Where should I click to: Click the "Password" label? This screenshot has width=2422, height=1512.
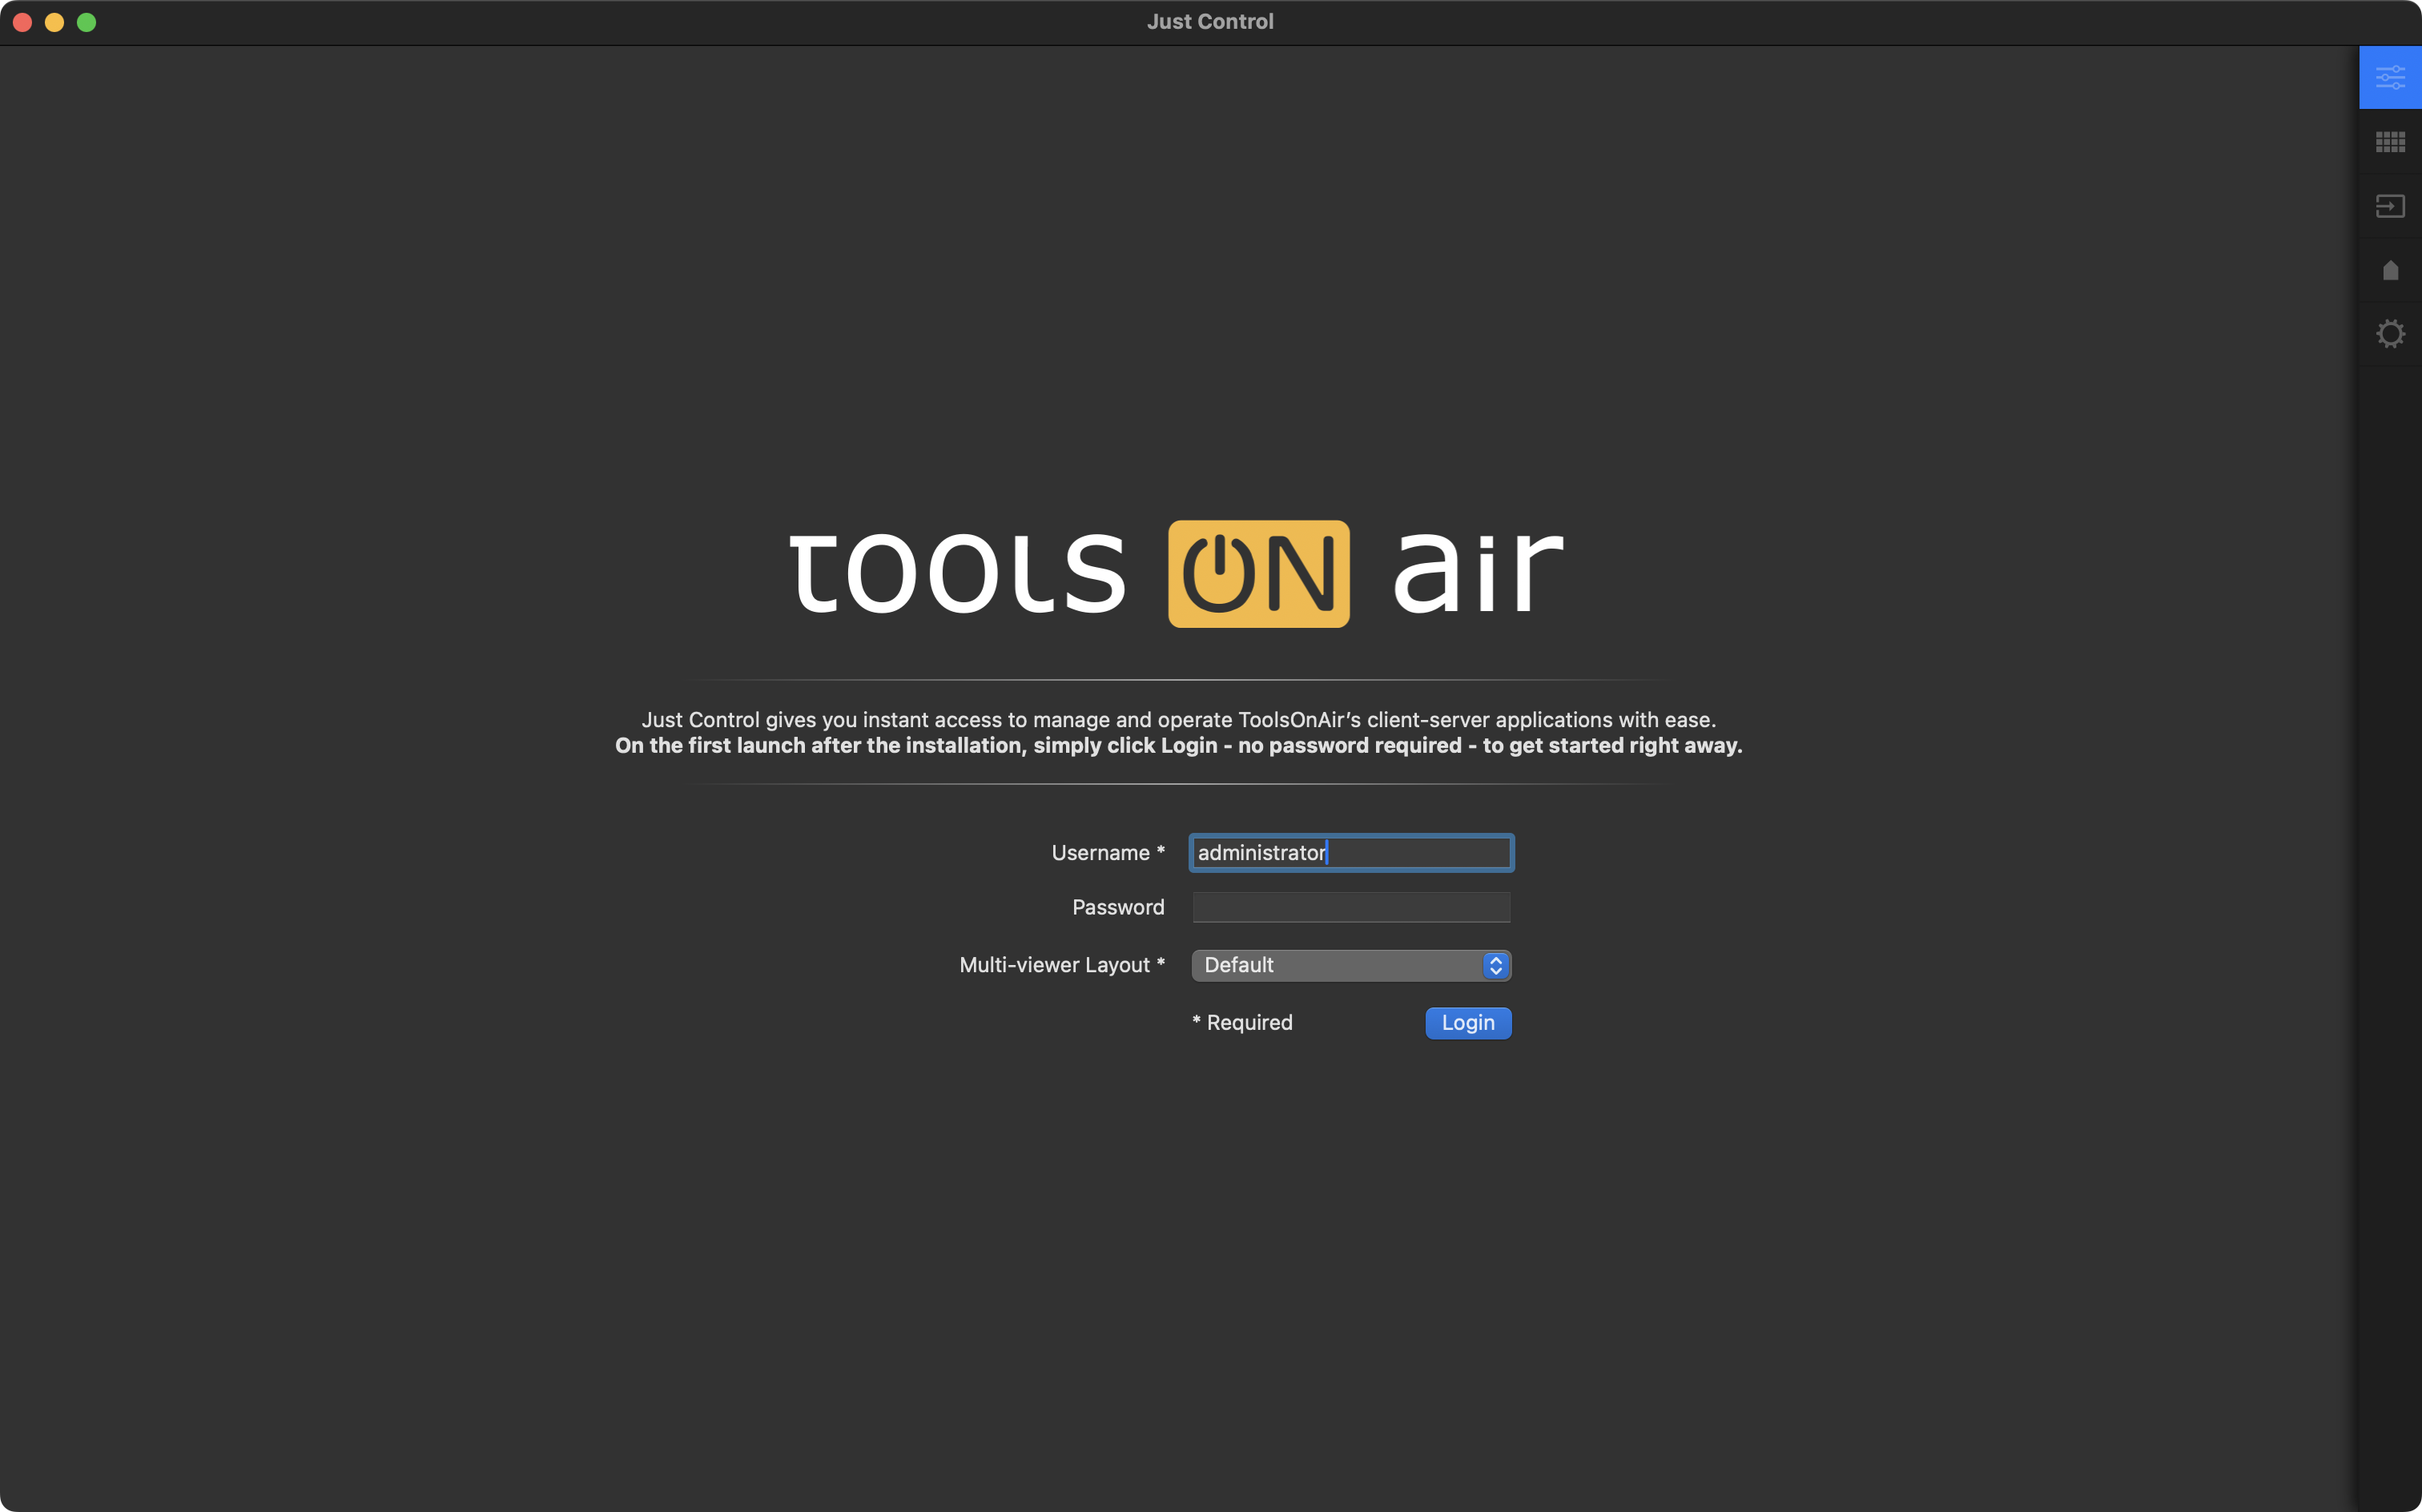pos(1118,907)
